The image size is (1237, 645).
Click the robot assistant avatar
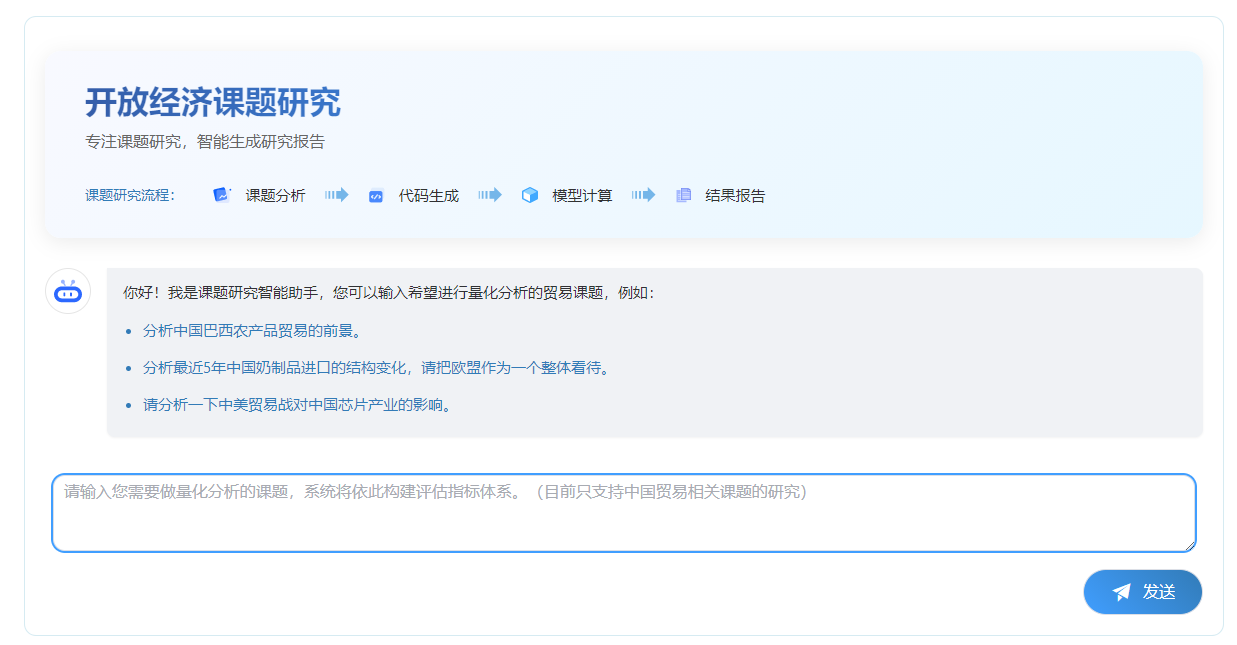(68, 291)
